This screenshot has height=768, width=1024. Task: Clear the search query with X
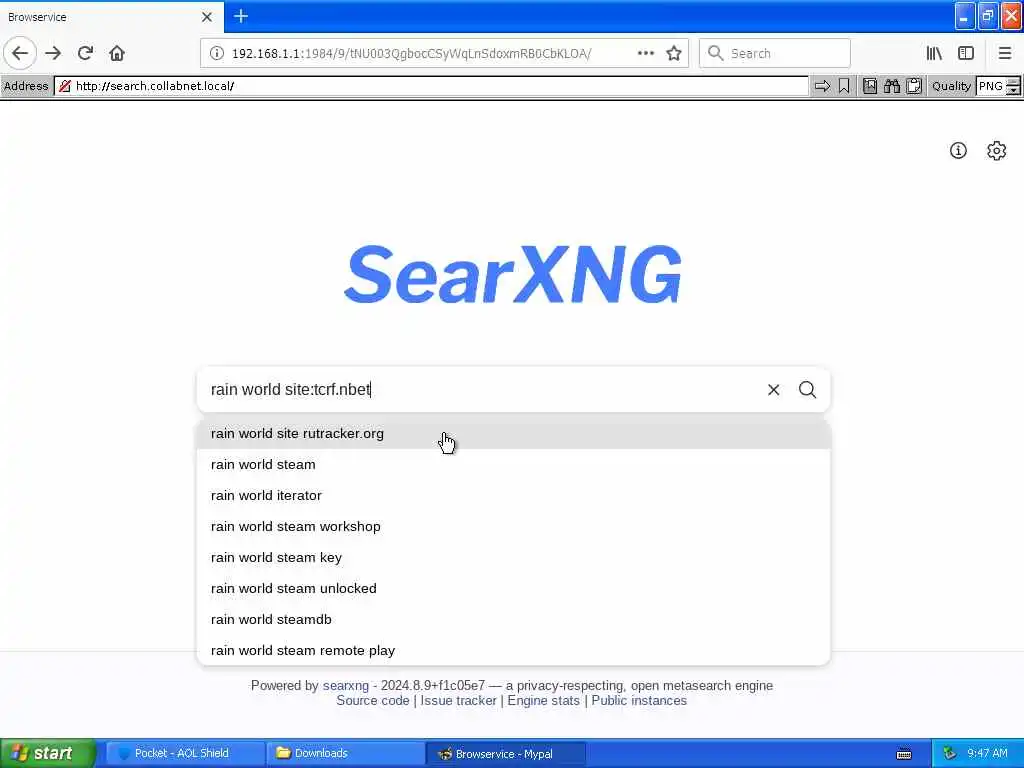[x=773, y=390]
